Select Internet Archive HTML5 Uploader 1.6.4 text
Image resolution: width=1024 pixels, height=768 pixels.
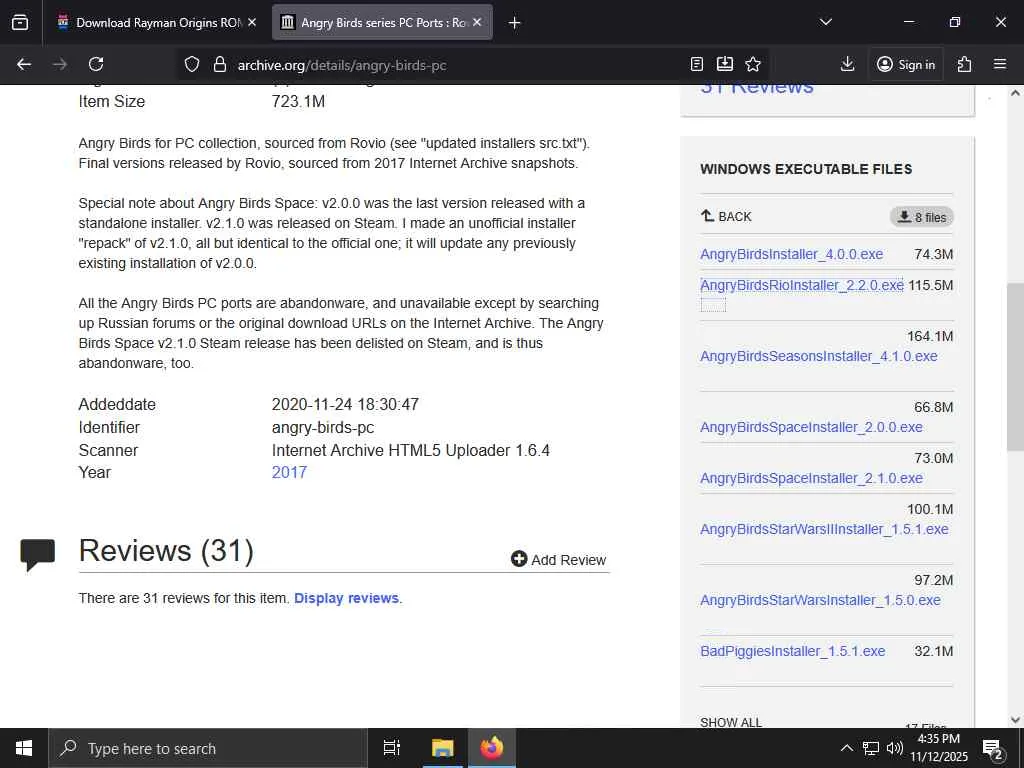pyautogui.click(x=411, y=450)
